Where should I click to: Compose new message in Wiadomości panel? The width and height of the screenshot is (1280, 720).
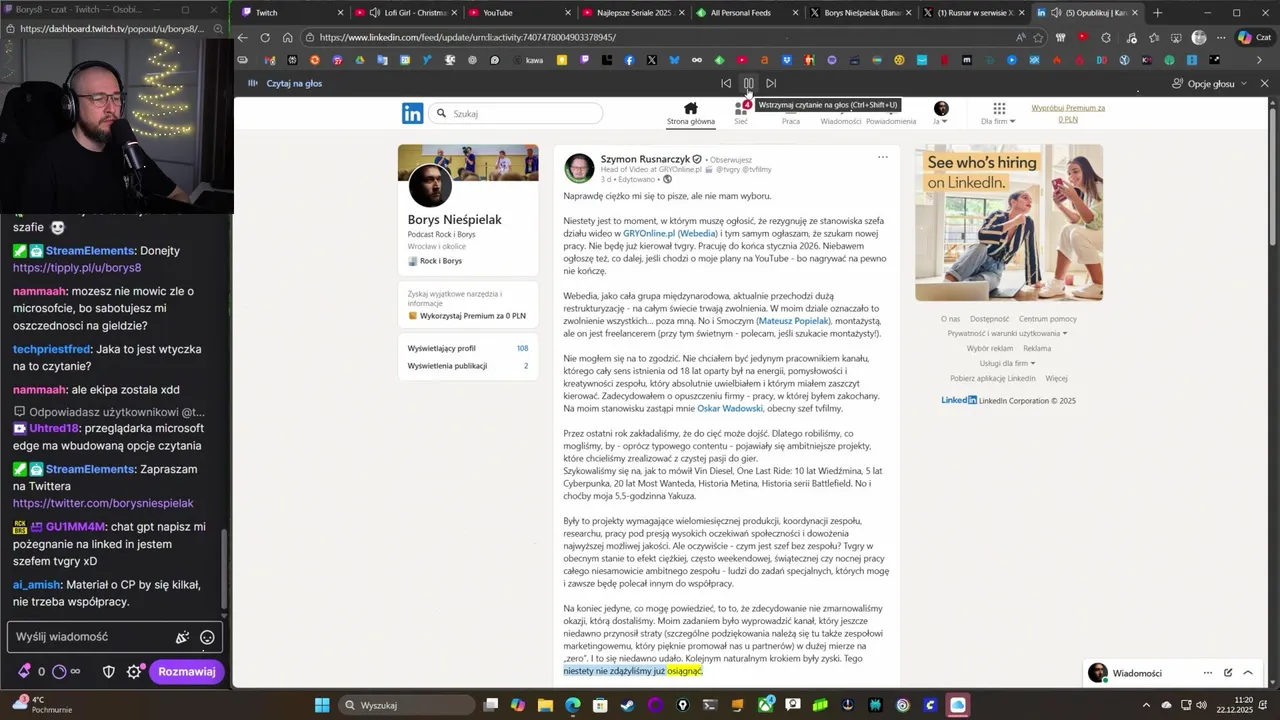coord(1228,673)
